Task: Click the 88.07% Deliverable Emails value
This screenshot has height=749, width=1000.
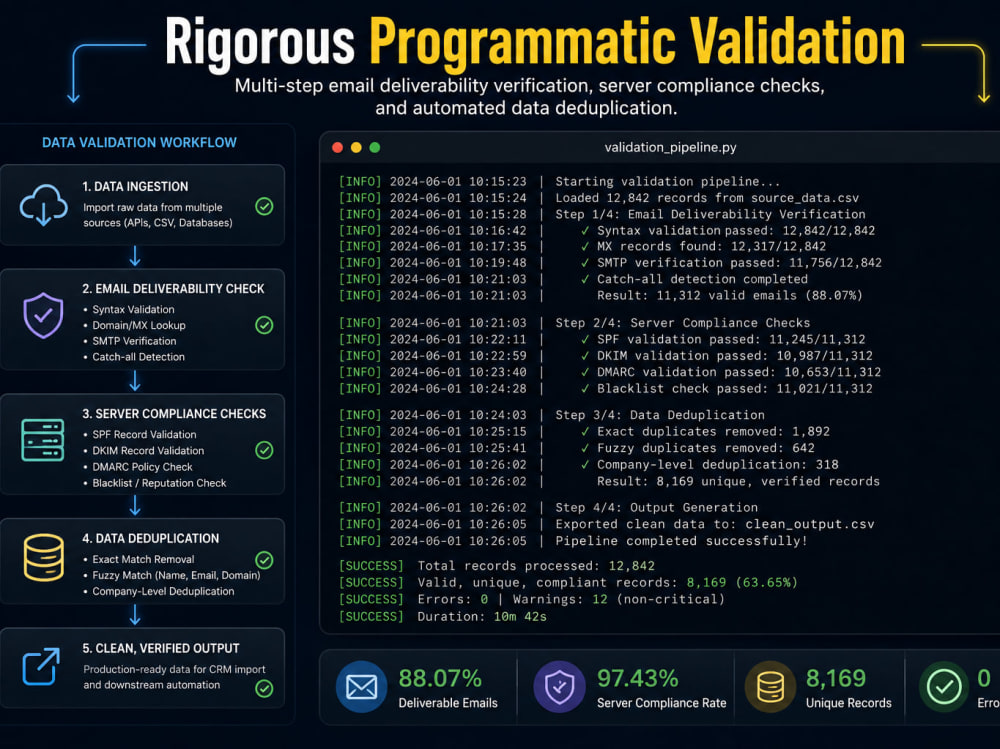Action: click(440, 678)
